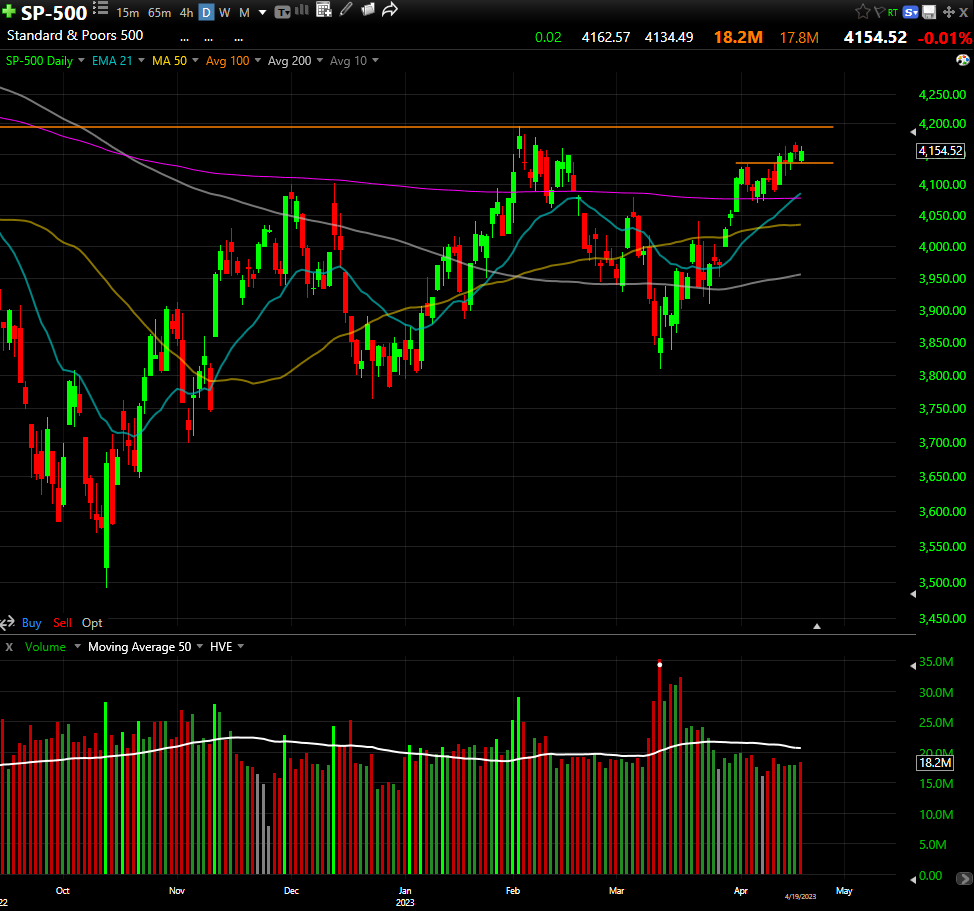974x911 pixels.
Task: Click the third ellipsis under the title
Action: [x=239, y=40]
